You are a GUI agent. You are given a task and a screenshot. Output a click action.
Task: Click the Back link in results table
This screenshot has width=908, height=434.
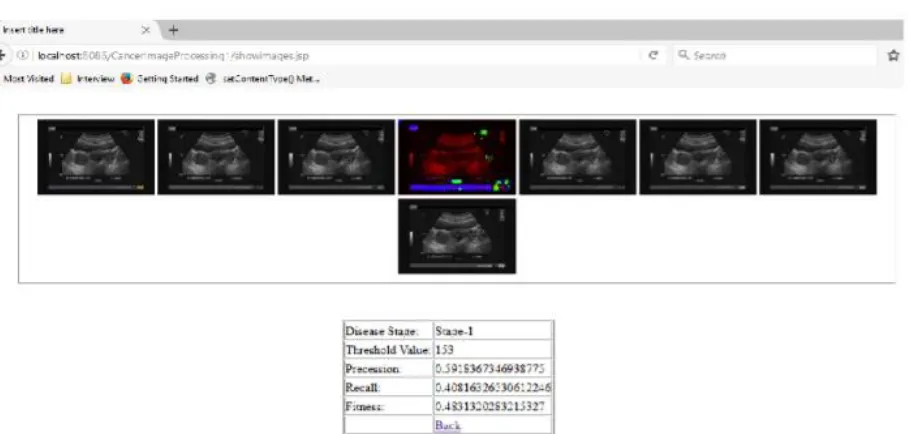point(448,425)
